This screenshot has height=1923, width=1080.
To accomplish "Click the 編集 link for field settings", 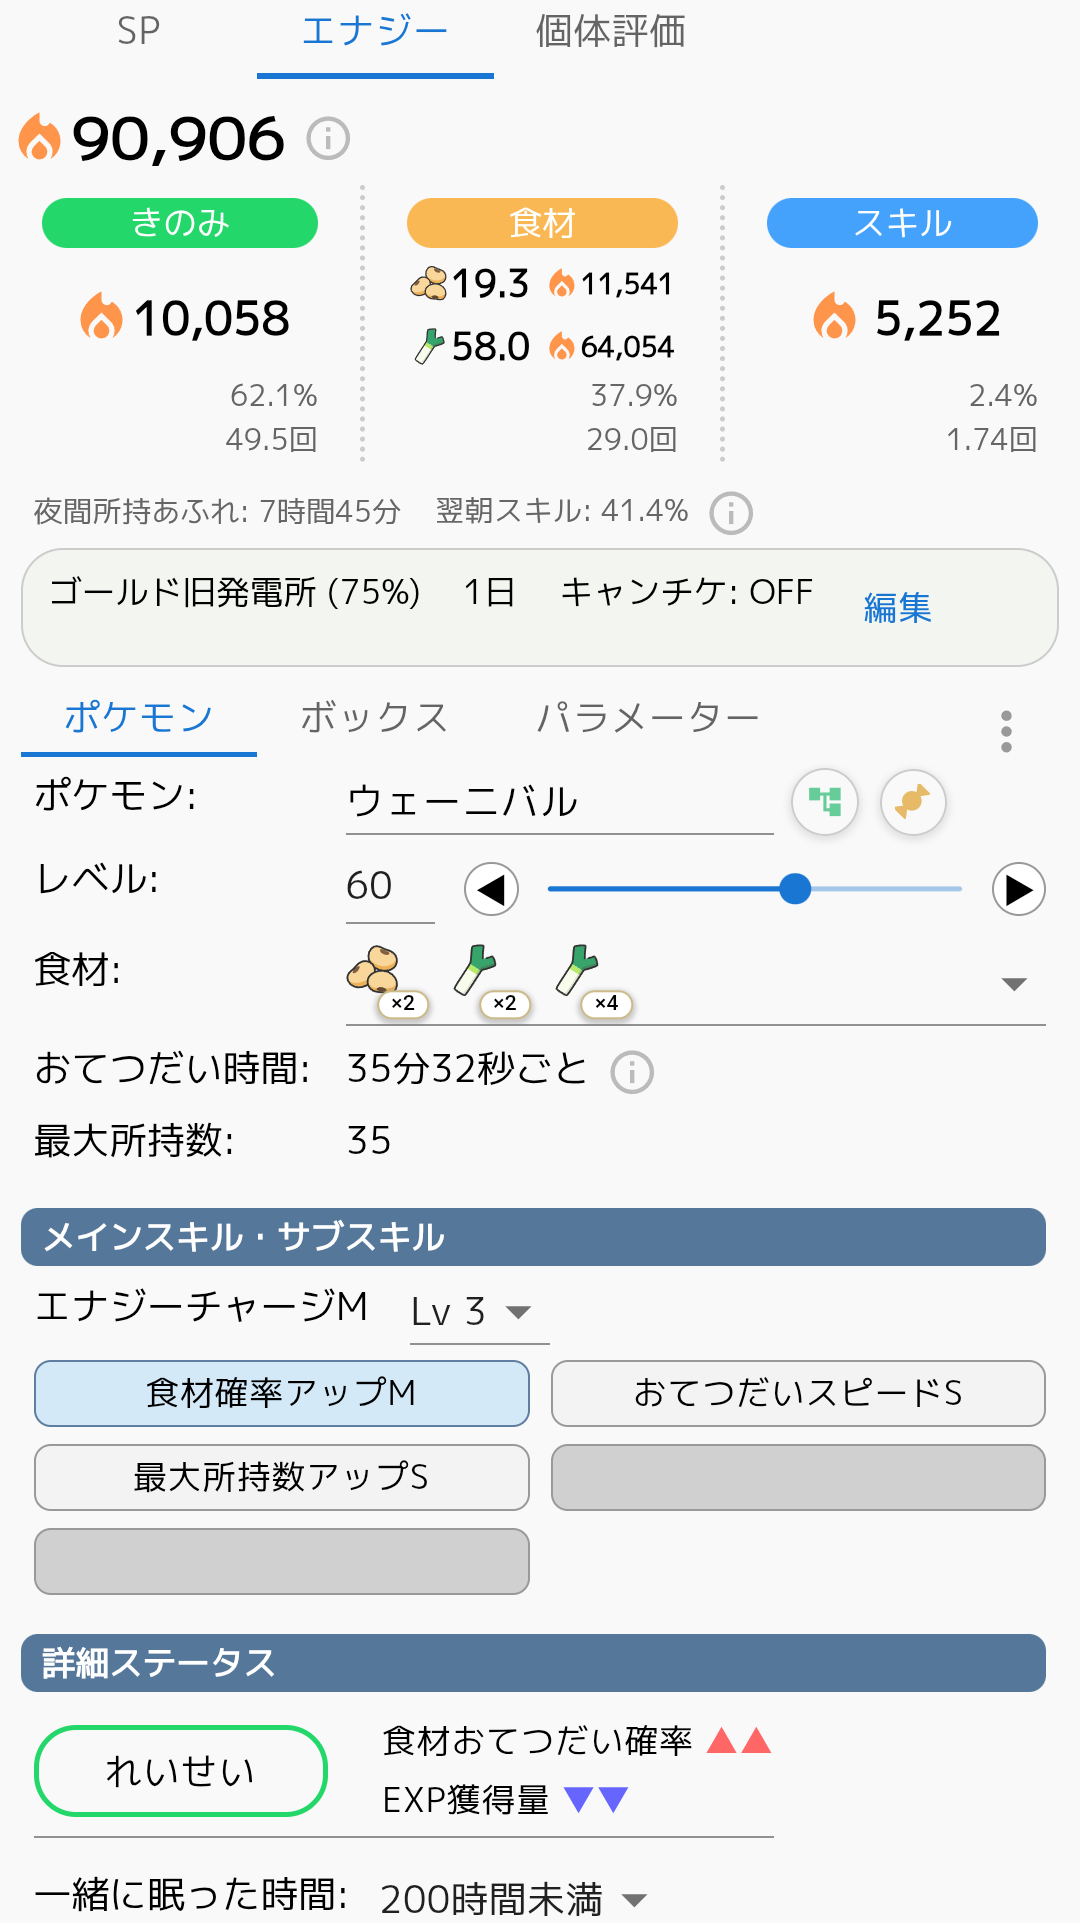I will [x=897, y=608].
